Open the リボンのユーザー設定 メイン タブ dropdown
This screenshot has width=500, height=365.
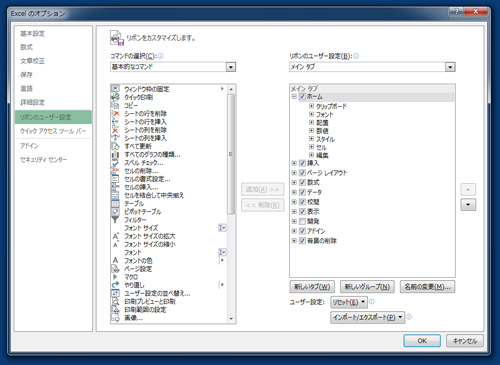450,67
